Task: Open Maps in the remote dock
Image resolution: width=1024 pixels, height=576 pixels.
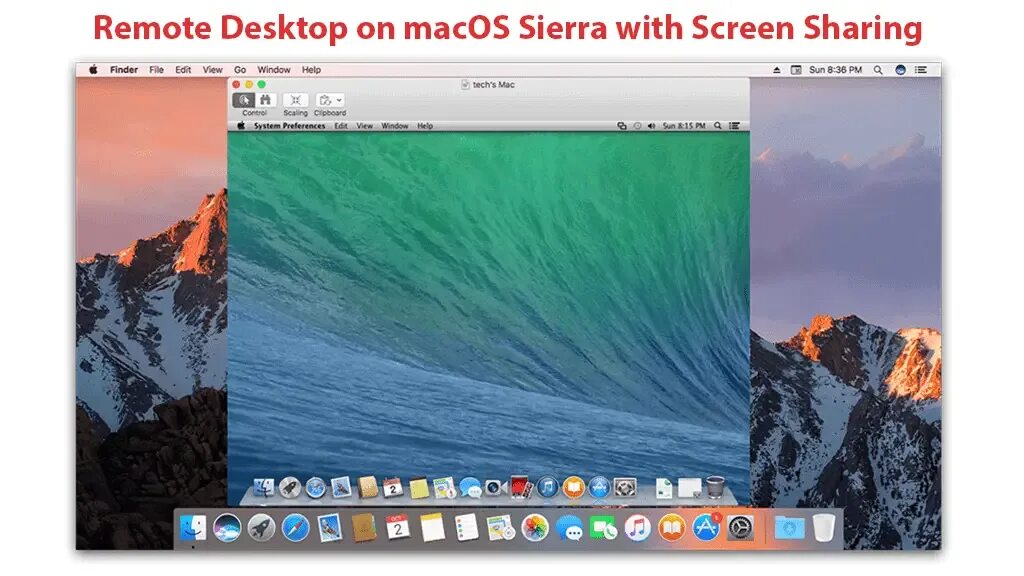Action: coord(444,487)
